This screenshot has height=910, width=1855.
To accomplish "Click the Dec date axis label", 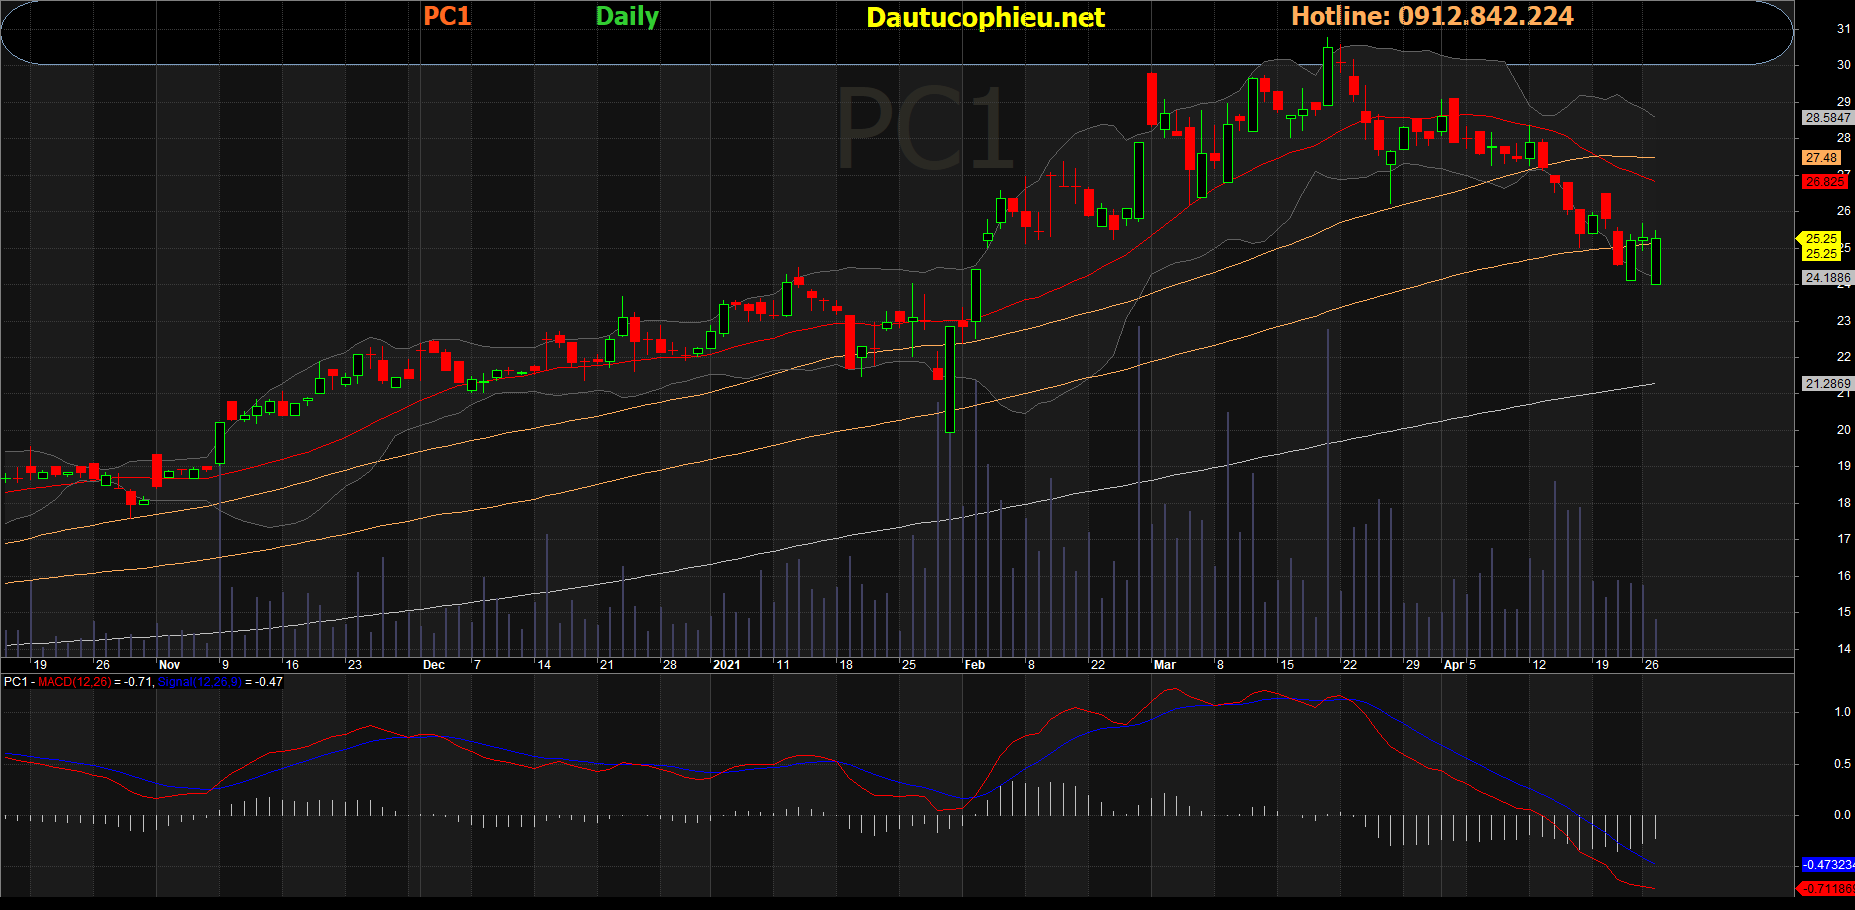I will click(433, 665).
